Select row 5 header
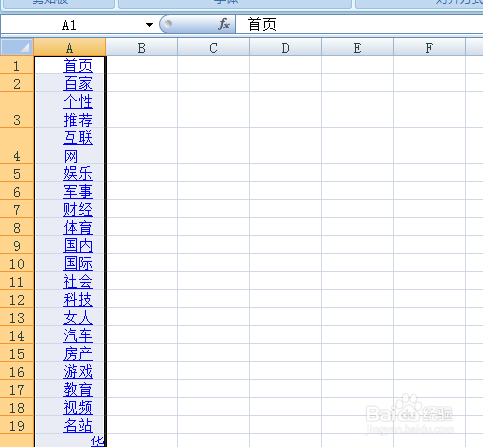 click(17, 173)
